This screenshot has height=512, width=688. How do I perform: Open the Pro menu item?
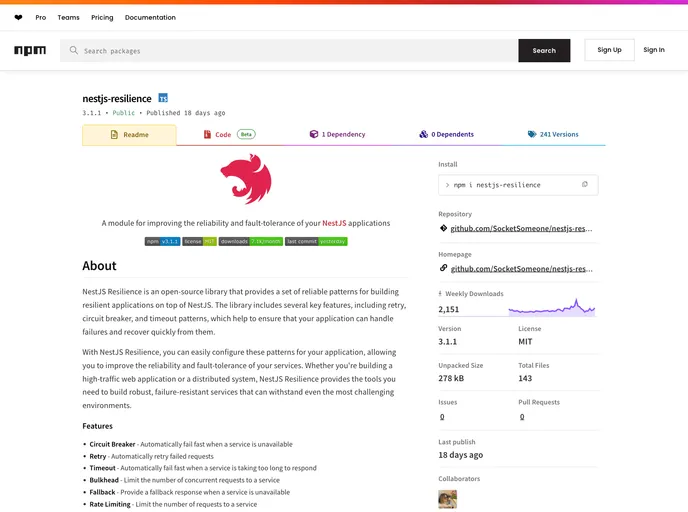[x=41, y=18]
